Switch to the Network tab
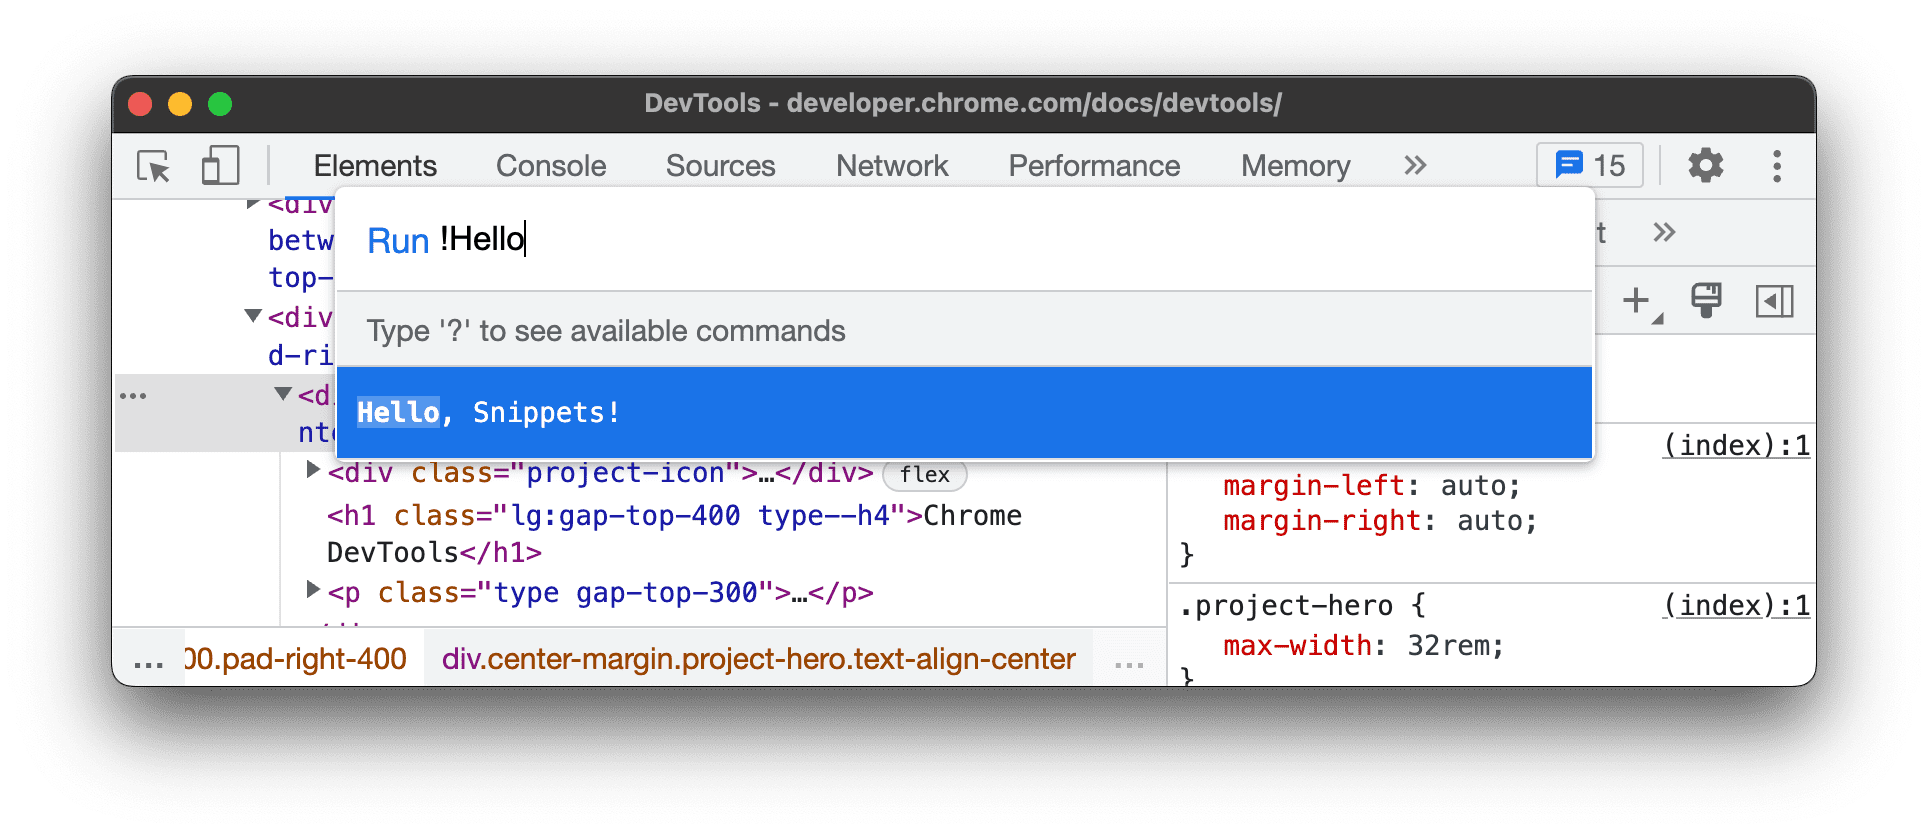 [x=892, y=166]
